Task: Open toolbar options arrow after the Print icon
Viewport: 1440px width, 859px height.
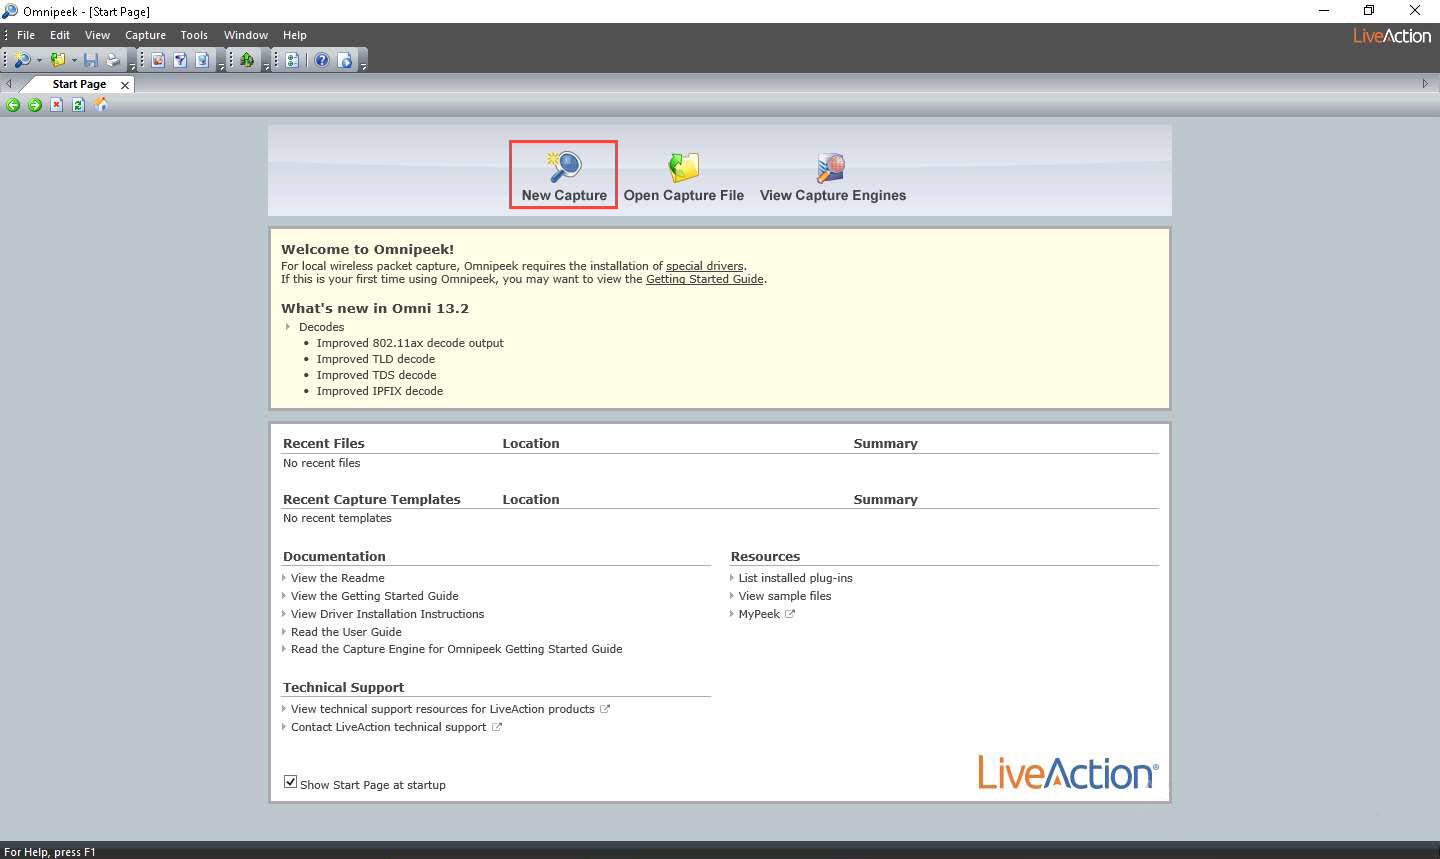Action: tap(132, 65)
